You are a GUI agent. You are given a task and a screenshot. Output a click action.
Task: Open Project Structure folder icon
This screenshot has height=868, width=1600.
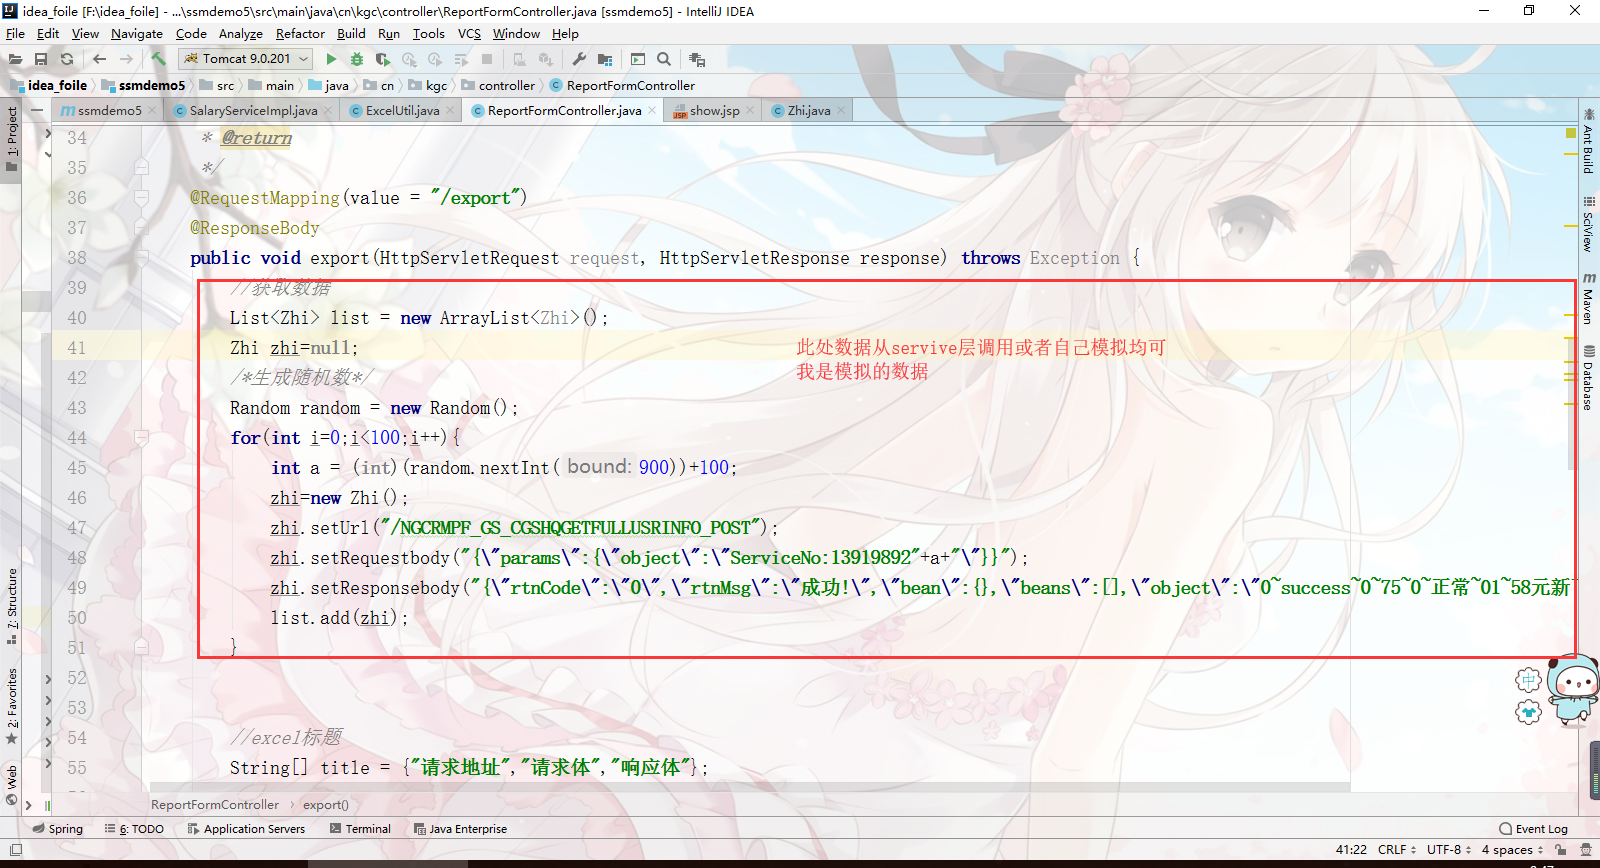(605, 59)
